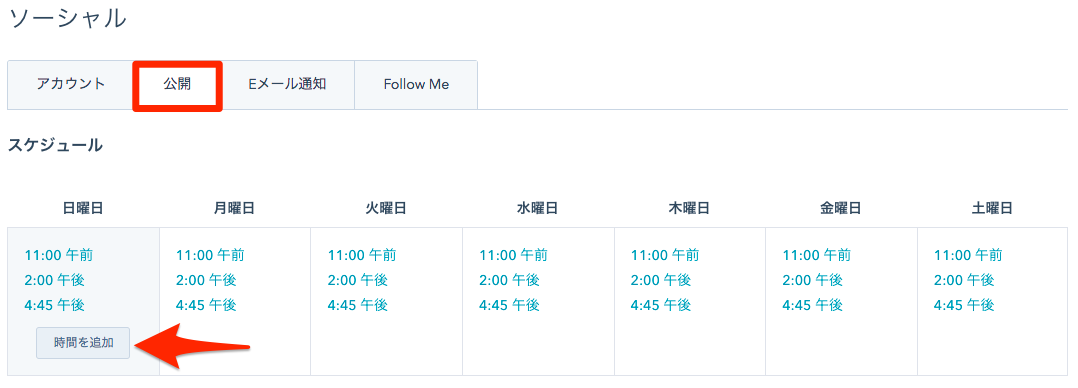Click the 時間を追加 button under 日曜日
The height and width of the screenshot is (388, 1078).
click(x=83, y=343)
